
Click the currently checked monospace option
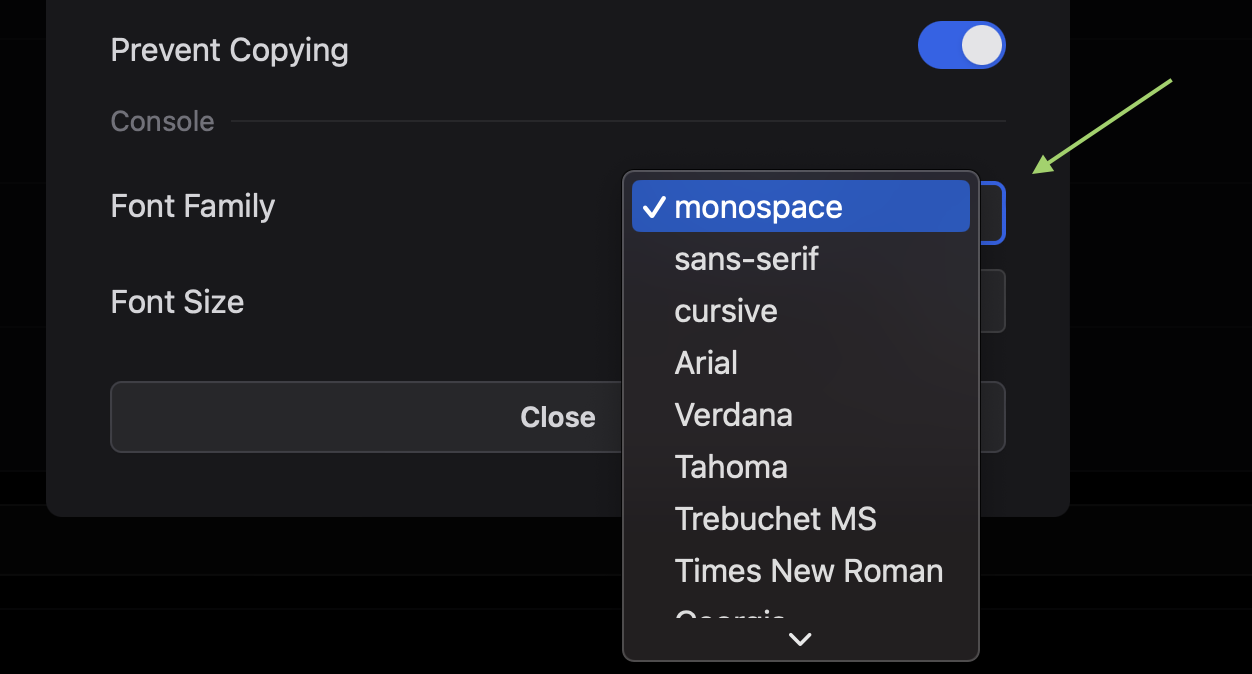[x=758, y=206]
